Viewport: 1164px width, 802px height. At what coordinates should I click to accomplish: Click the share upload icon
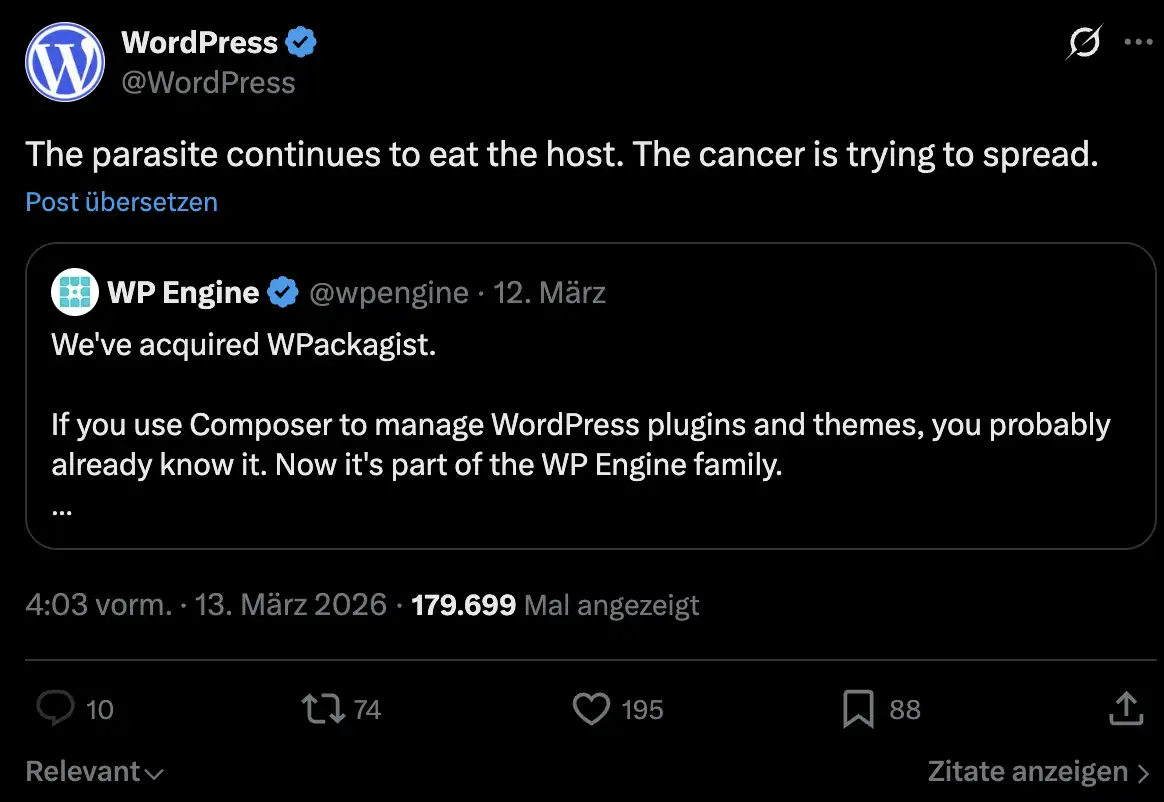(1126, 709)
